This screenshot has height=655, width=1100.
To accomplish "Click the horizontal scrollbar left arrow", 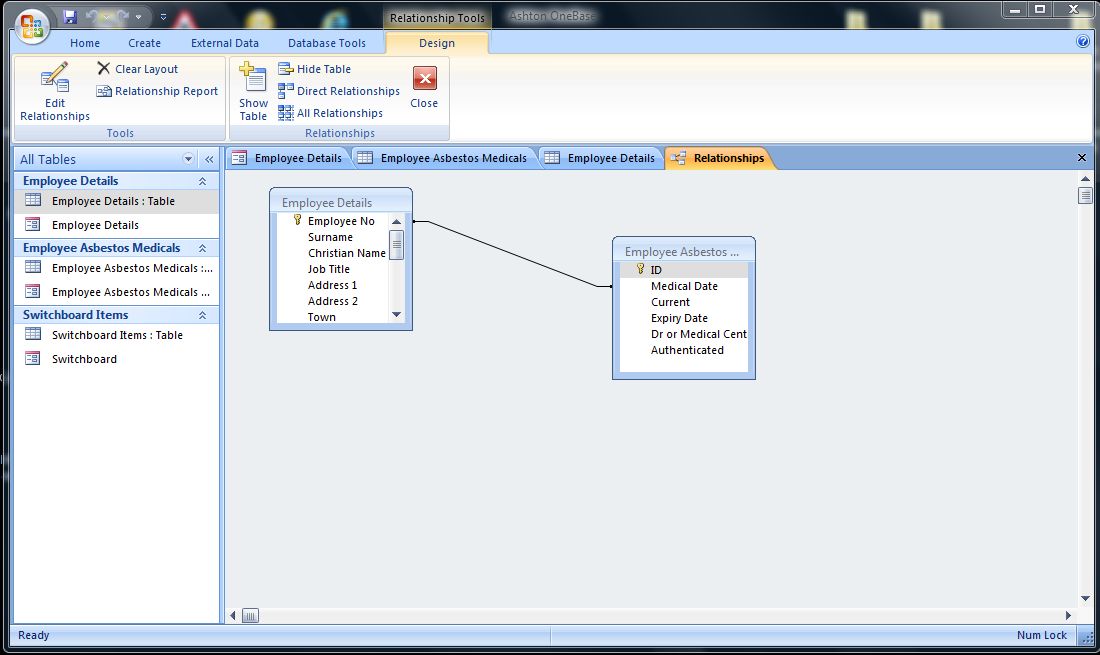I will click(233, 616).
